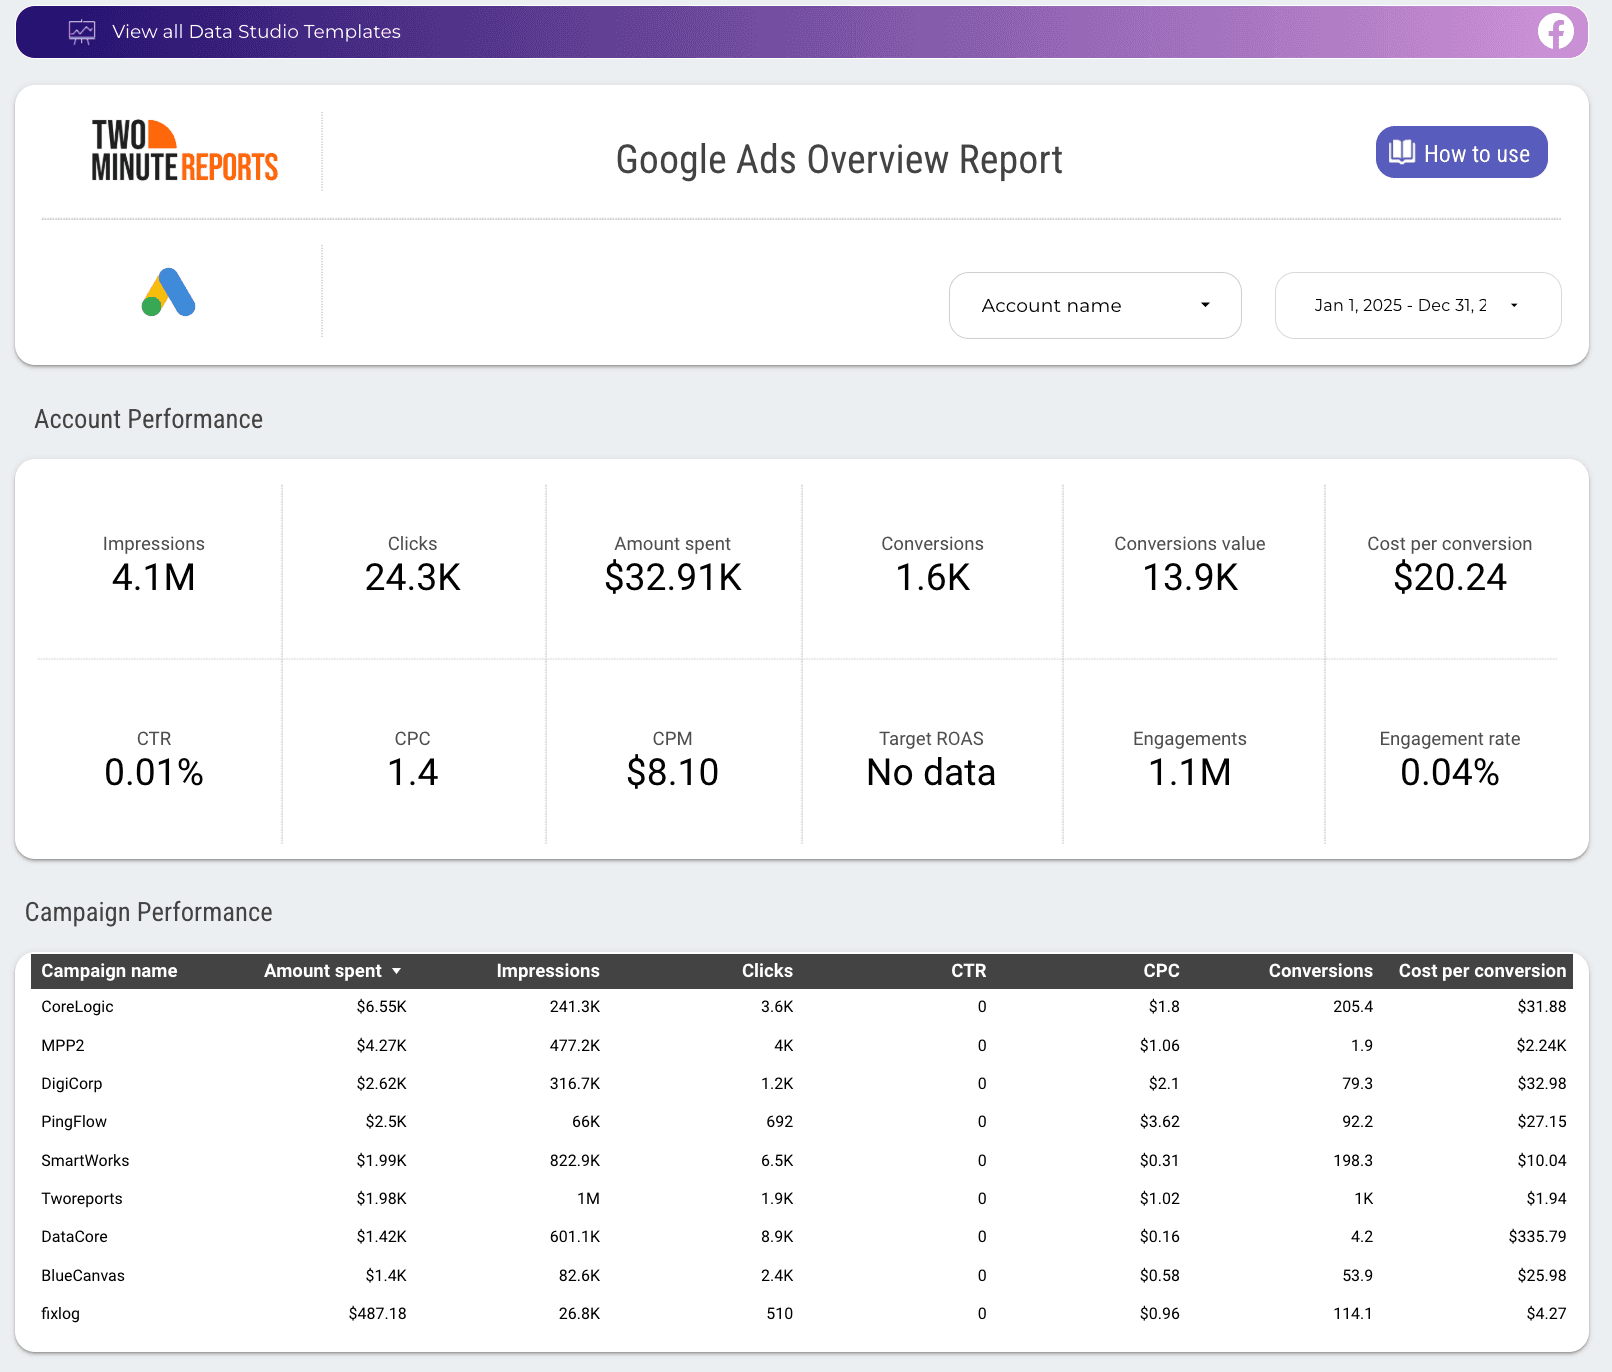The width and height of the screenshot is (1612, 1372).
Task: Click the sort arrow next to Amount spent
Action: tap(397, 970)
